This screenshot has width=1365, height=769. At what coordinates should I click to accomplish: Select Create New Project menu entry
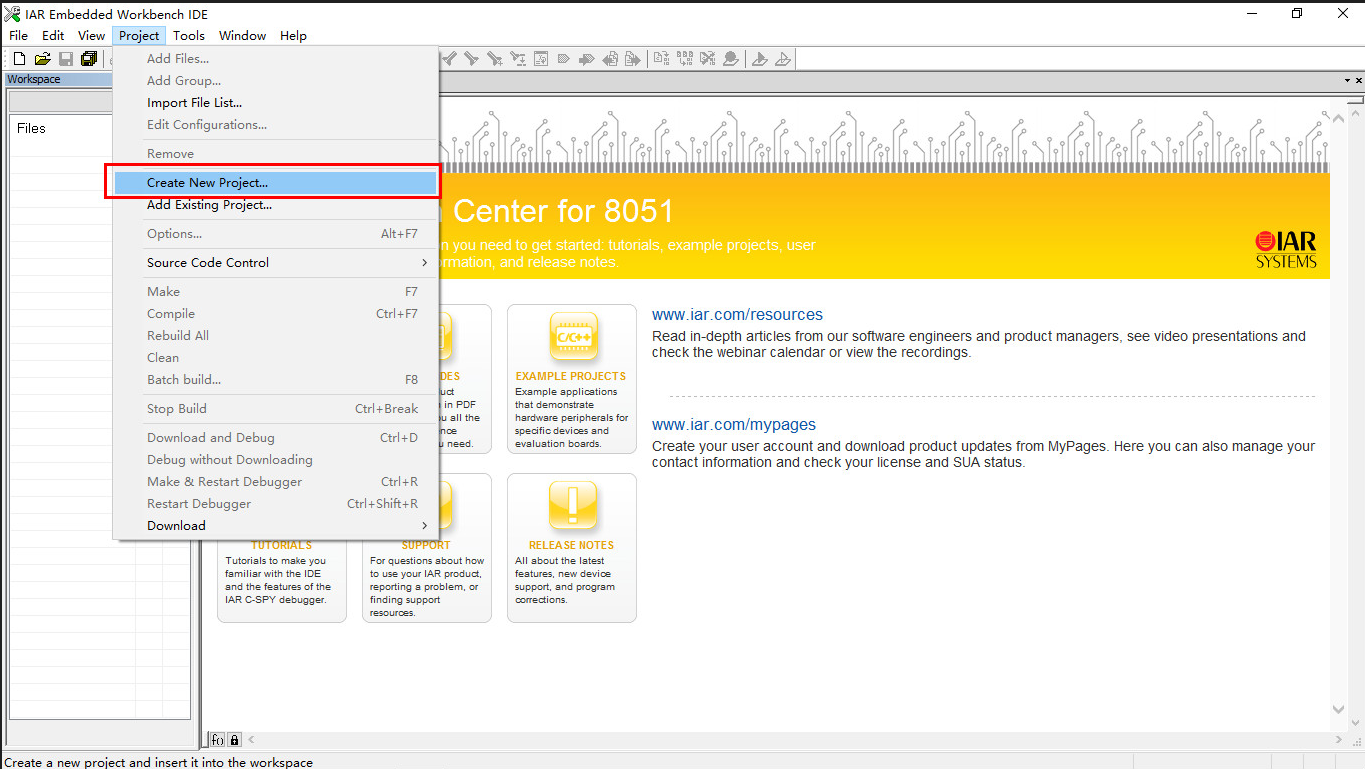coord(207,183)
